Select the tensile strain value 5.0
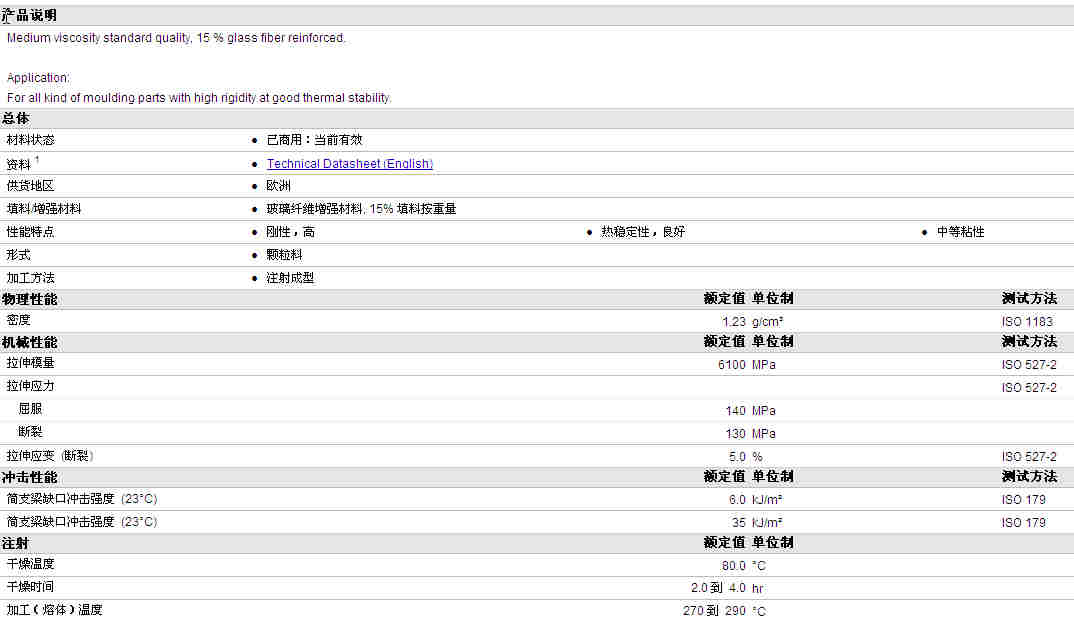Viewport: 1074px width, 618px height. 737,456
